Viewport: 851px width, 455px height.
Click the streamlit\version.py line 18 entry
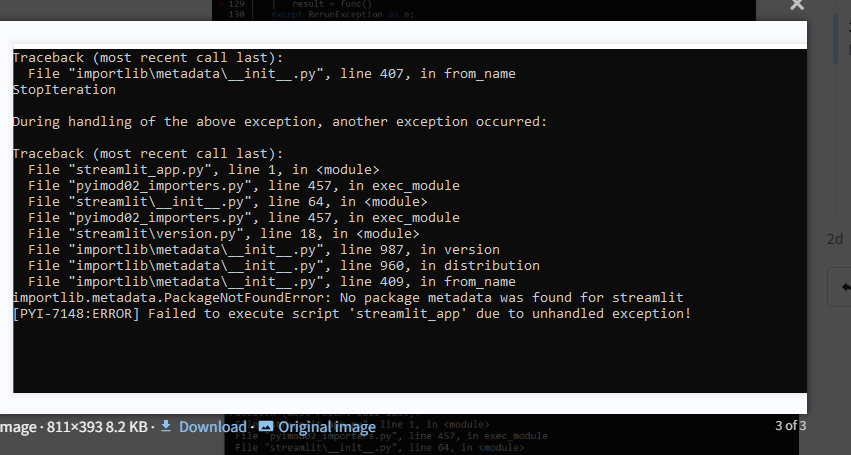224,233
